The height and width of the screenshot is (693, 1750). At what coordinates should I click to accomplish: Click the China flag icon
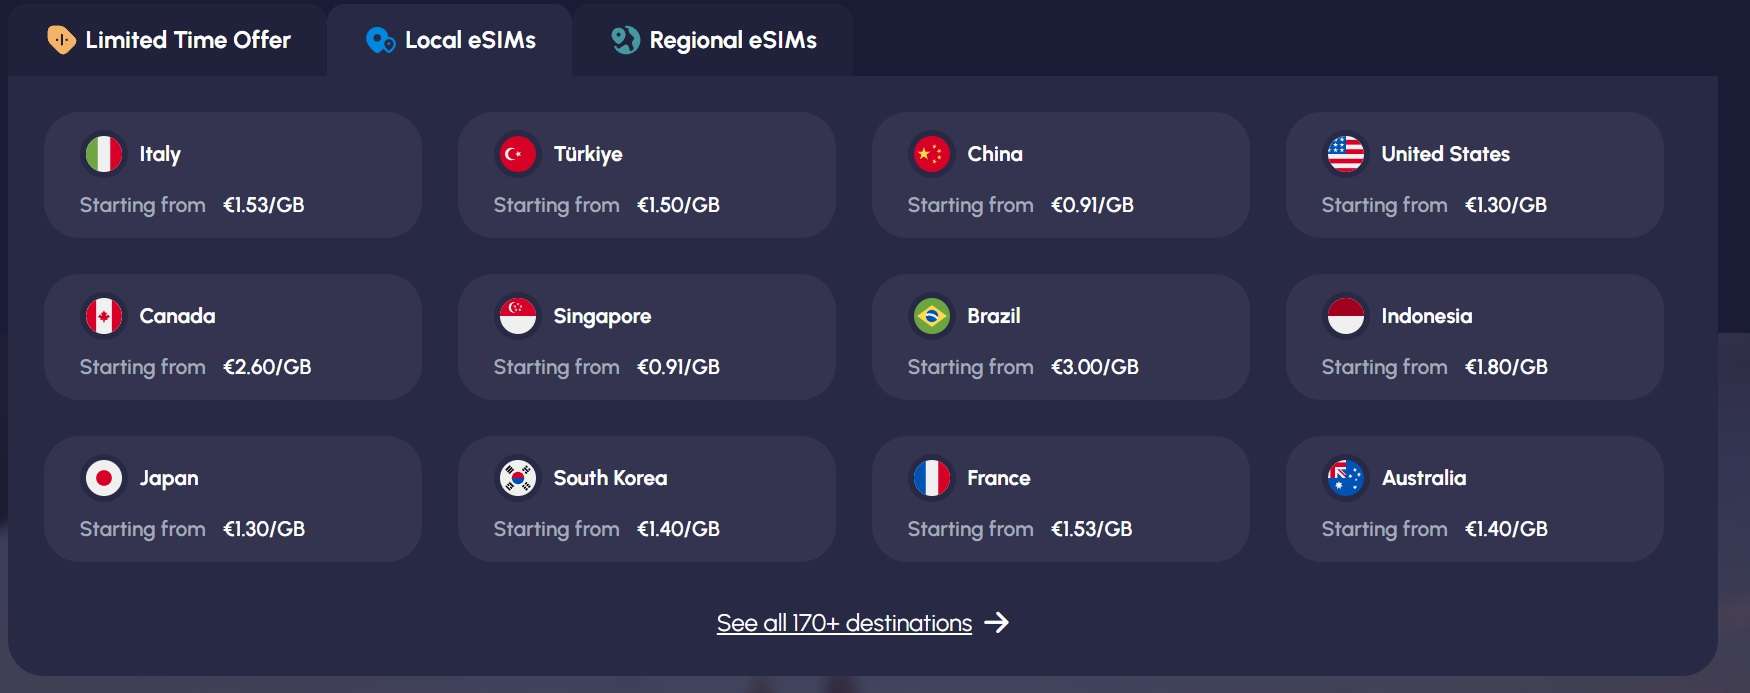[x=931, y=154]
